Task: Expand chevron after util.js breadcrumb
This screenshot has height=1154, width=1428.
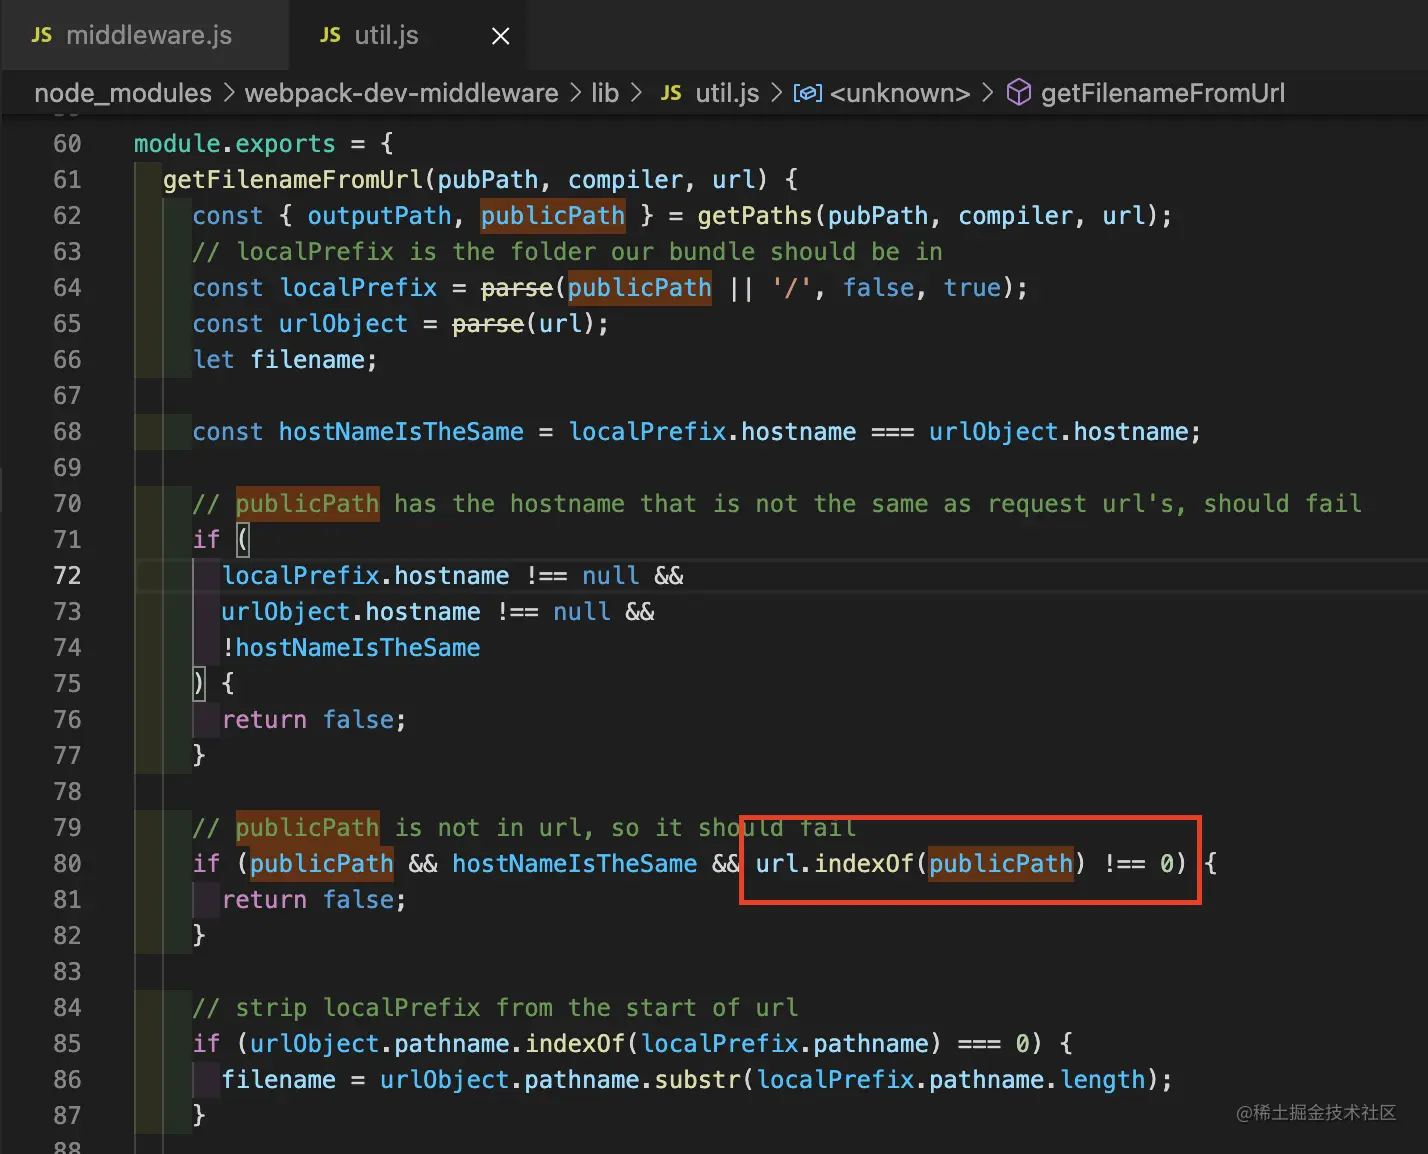Action: click(776, 93)
